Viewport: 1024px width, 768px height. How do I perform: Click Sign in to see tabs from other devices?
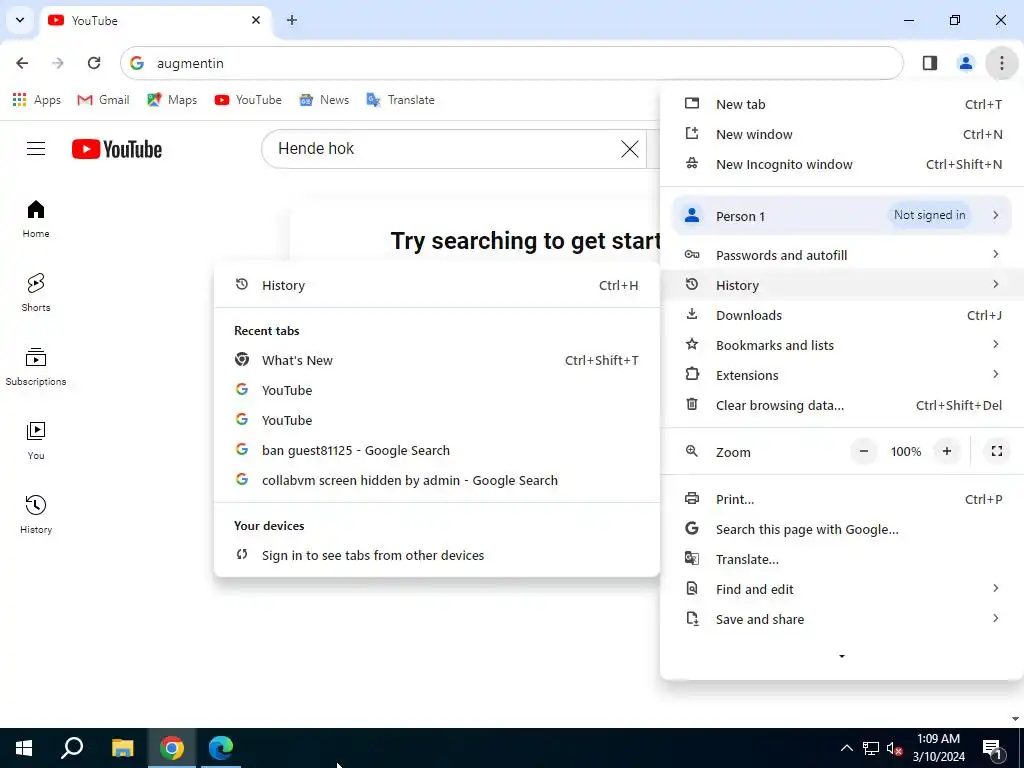pos(437,555)
